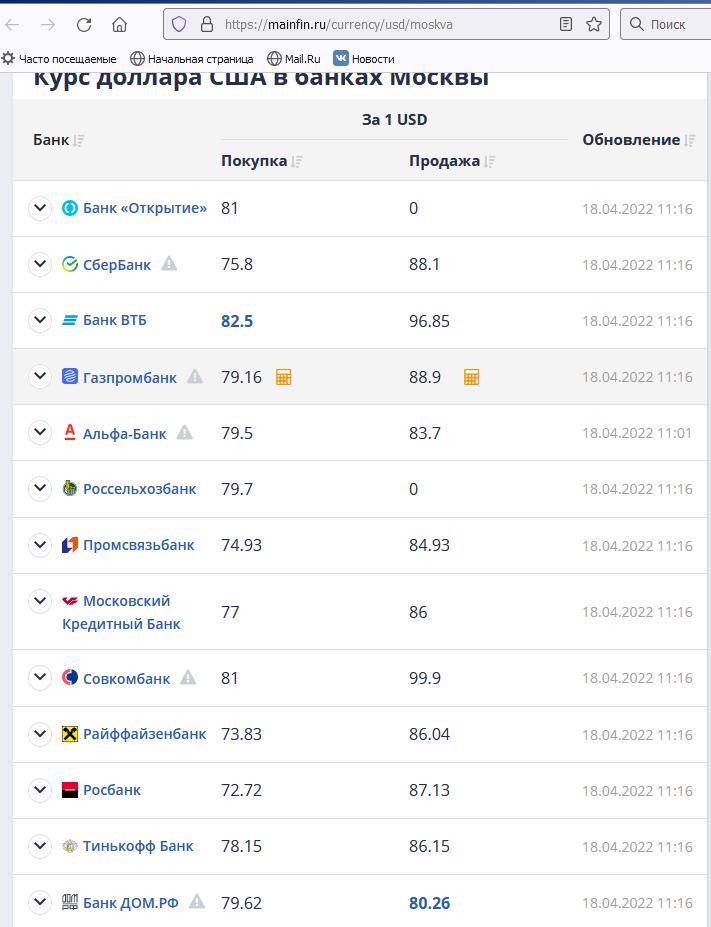Click the warning triangle next to СберБанк
The width and height of the screenshot is (711, 927).
pyautogui.click(x=169, y=263)
